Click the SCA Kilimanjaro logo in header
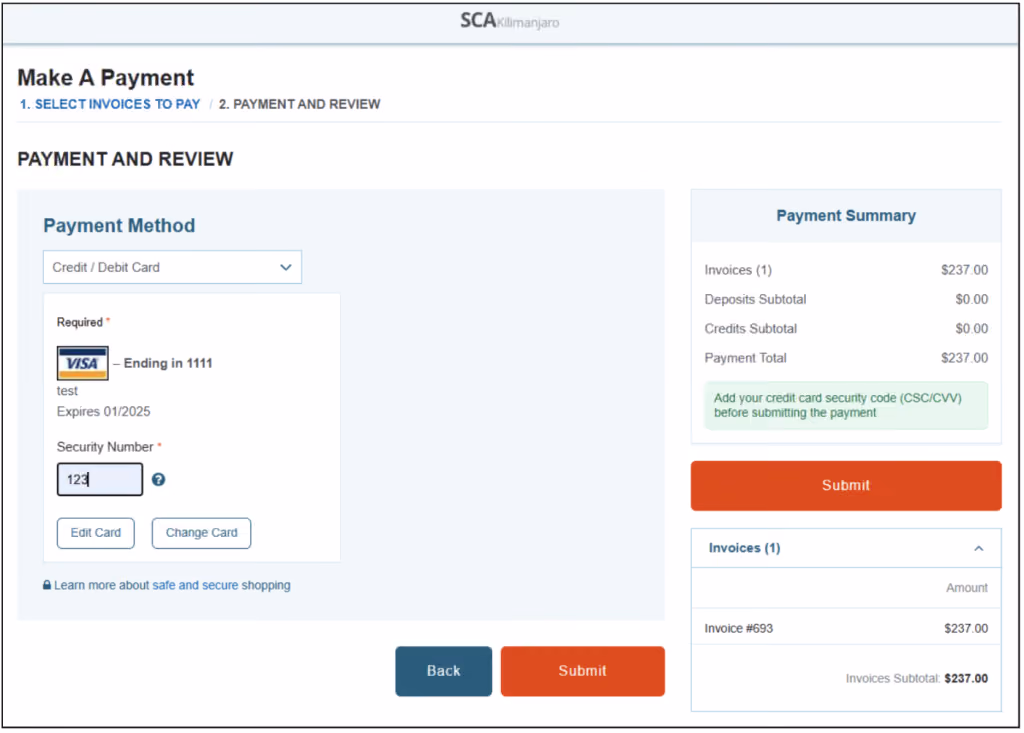The height and width of the screenshot is (733, 1024). click(x=509, y=22)
